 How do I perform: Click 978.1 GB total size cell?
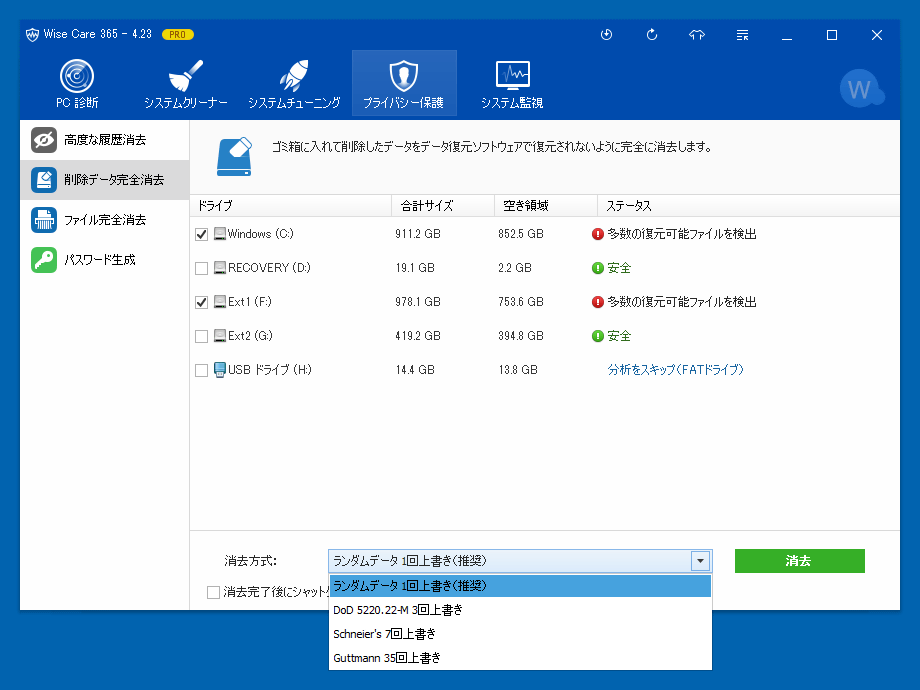click(418, 302)
